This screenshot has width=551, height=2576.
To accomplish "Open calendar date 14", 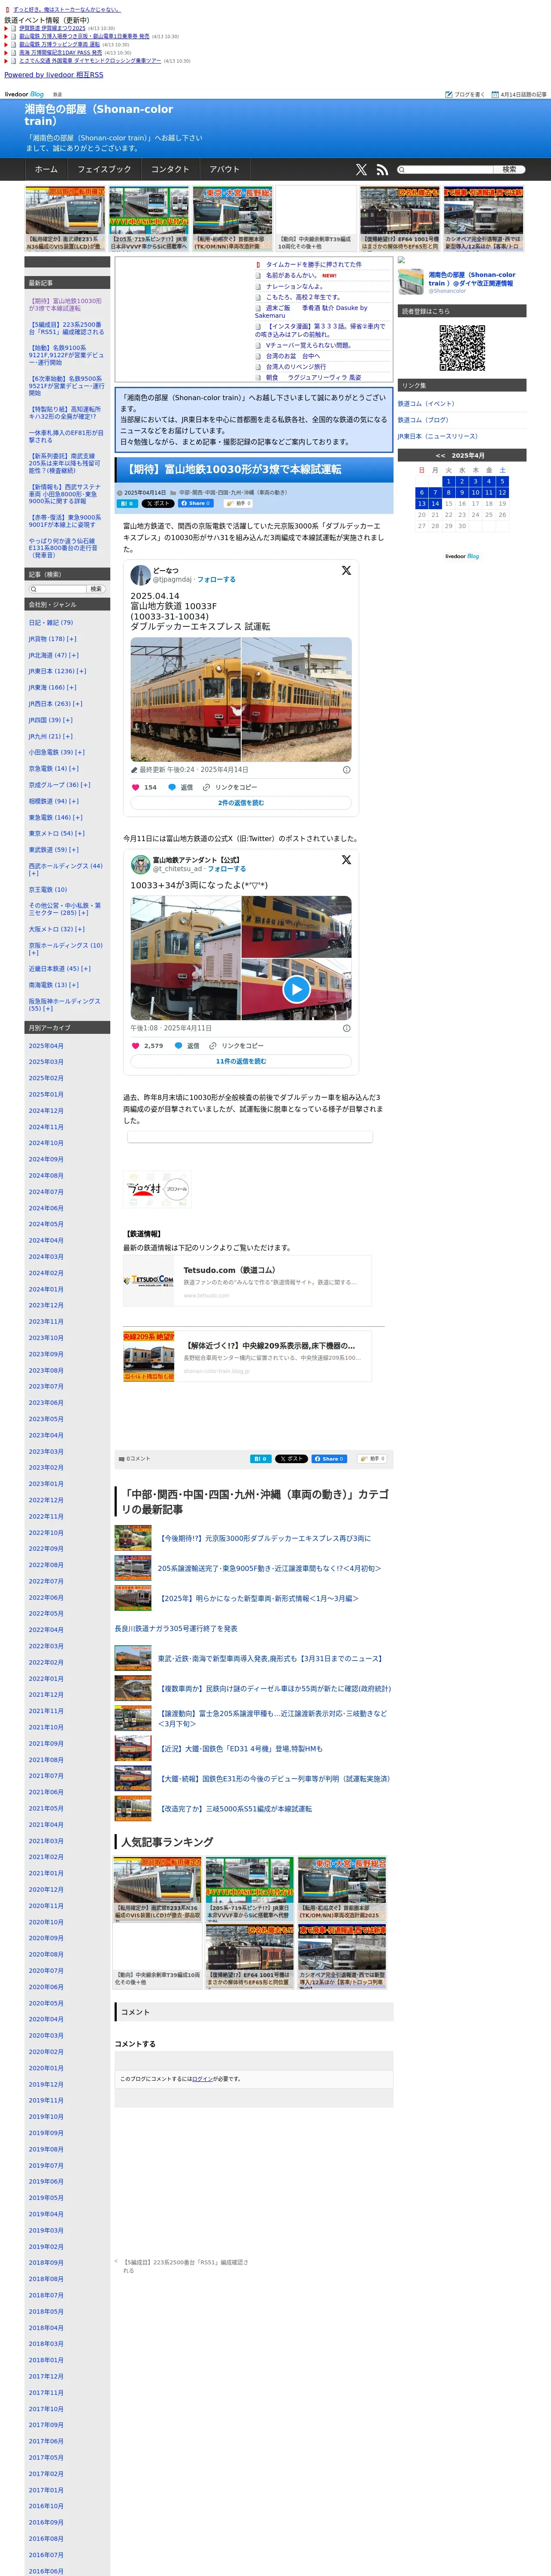I will 435,504.
